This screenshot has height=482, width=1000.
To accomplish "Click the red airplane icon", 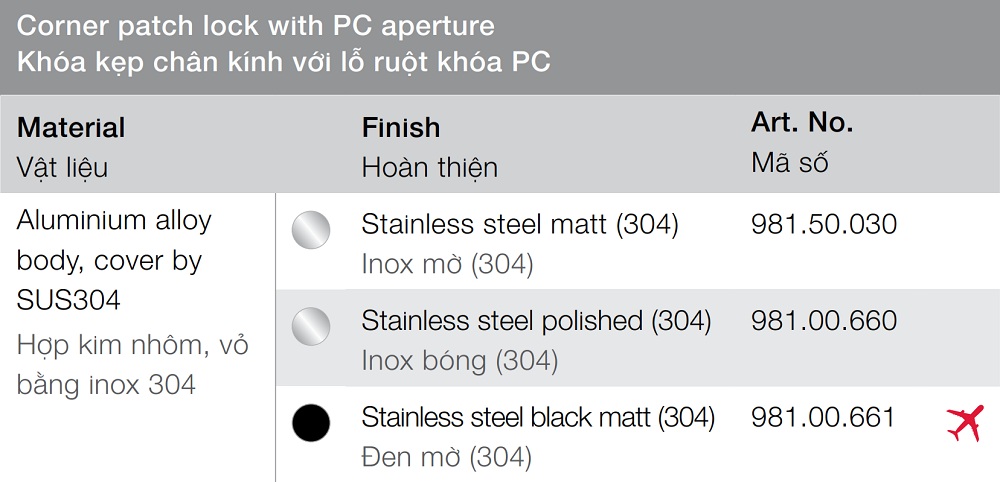I will coord(963,424).
